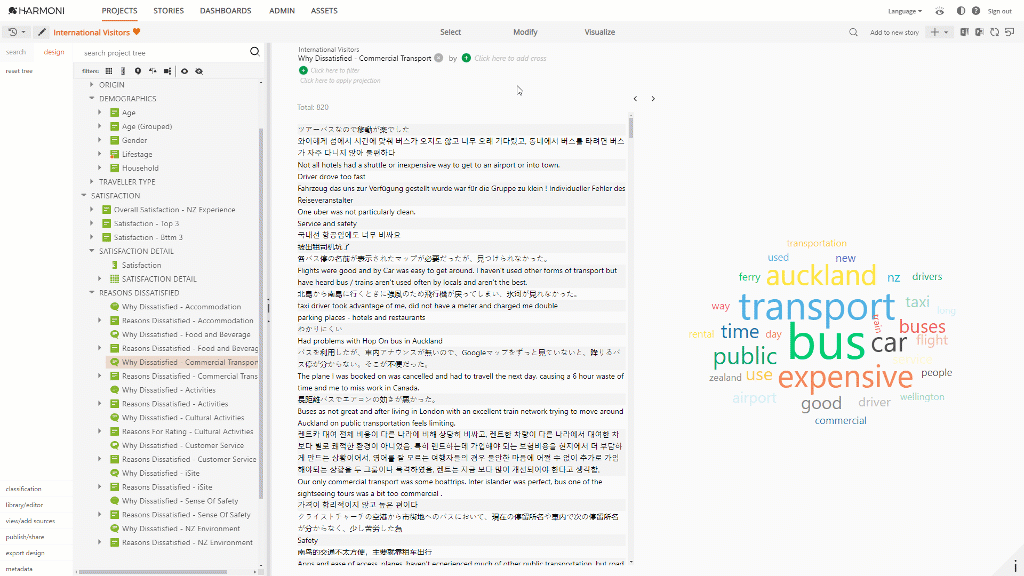Viewport: 1024px width, 576px height.
Task: Click the PowerPoint export icon
Action: click(979, 32)
